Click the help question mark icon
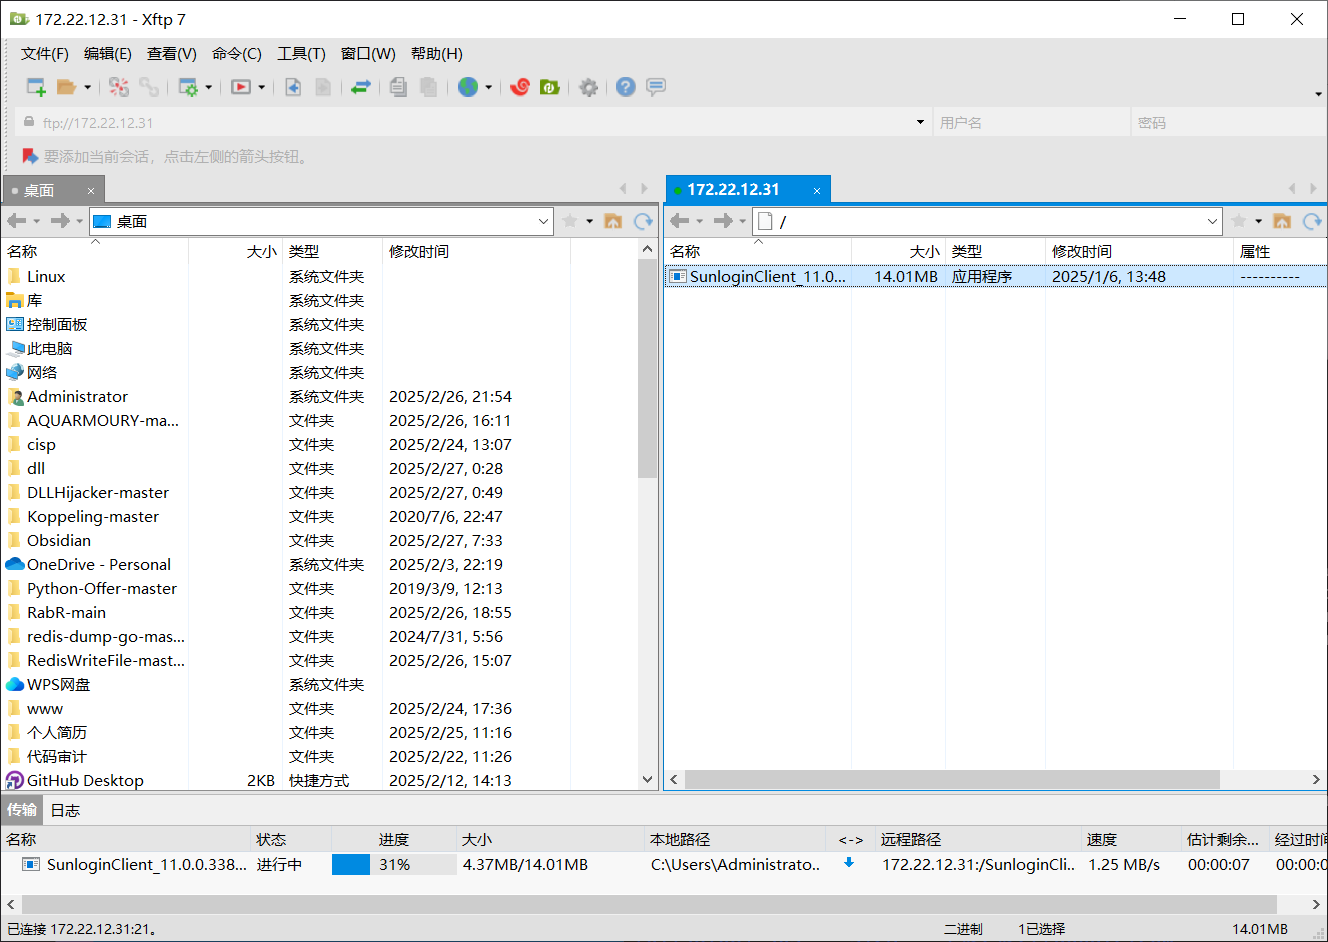This screenshot has height=942, width=1328. pyautogui.click(x=625, y=87)
